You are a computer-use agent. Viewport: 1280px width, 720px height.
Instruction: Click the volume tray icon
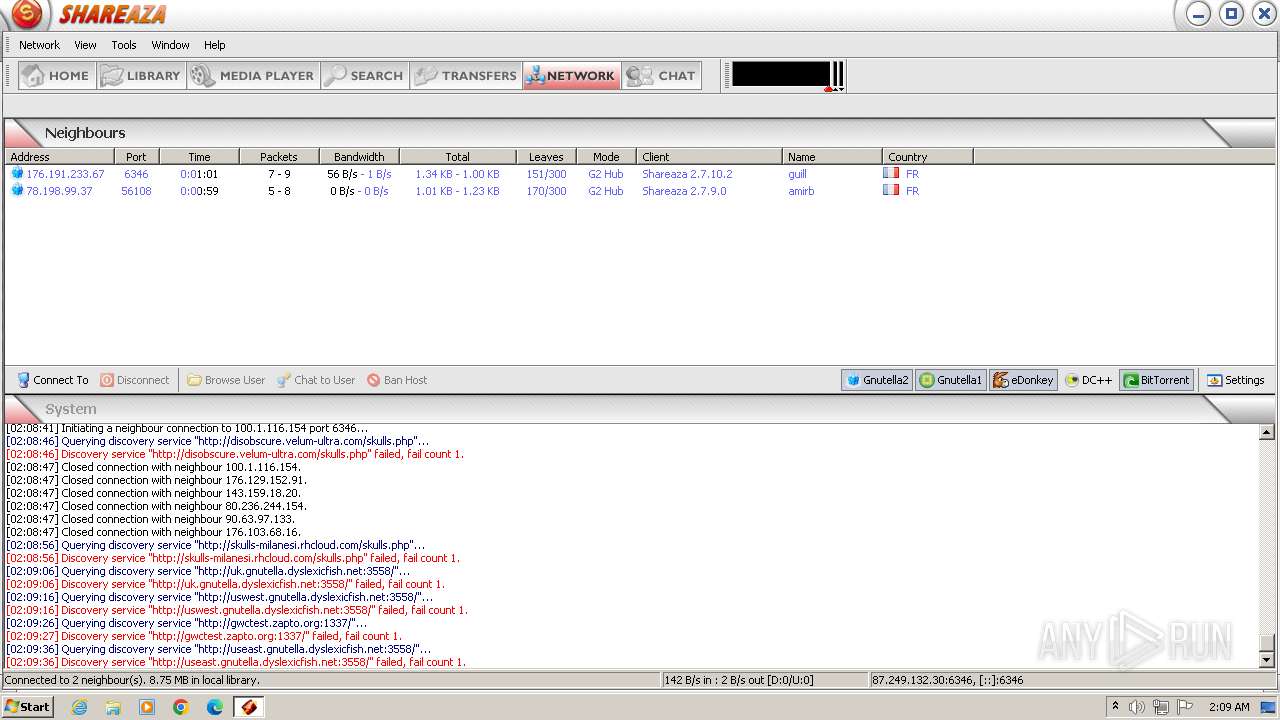point(1137,707)
